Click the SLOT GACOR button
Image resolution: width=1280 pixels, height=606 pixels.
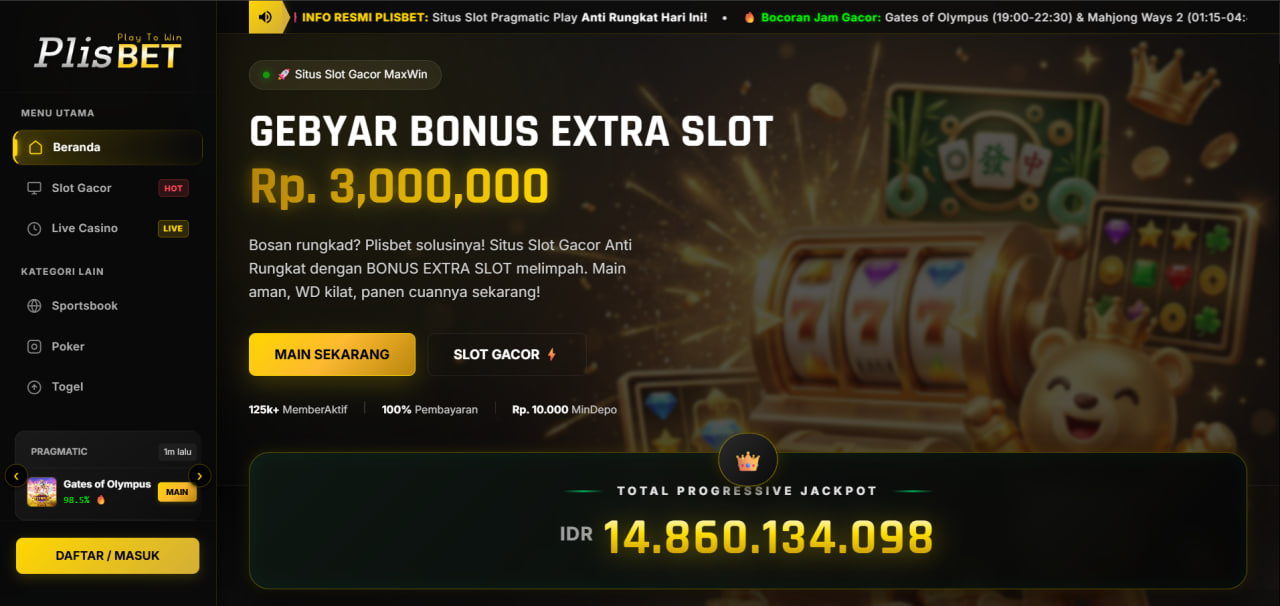pyautogui.click(x=506, y=354)
